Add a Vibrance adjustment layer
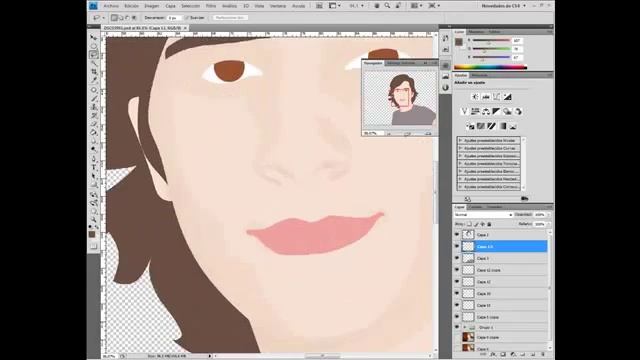The width and height of the screenshot is (640, 360). tap(464, 111)
